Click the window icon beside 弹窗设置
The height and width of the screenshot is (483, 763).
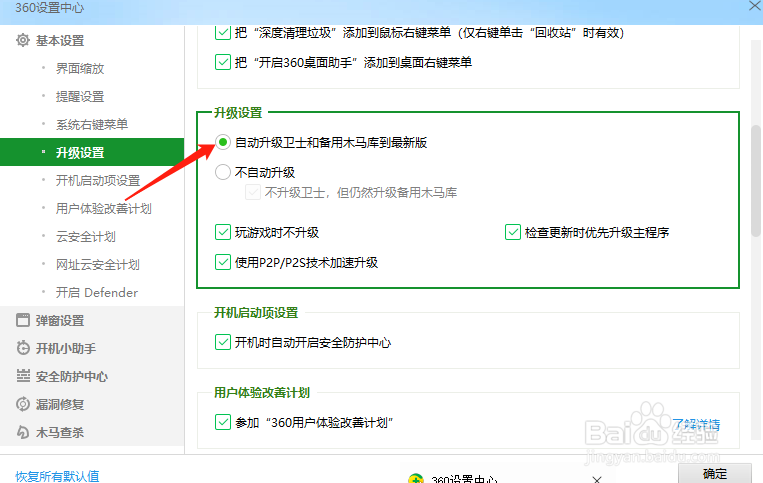(x=23, y=320)
